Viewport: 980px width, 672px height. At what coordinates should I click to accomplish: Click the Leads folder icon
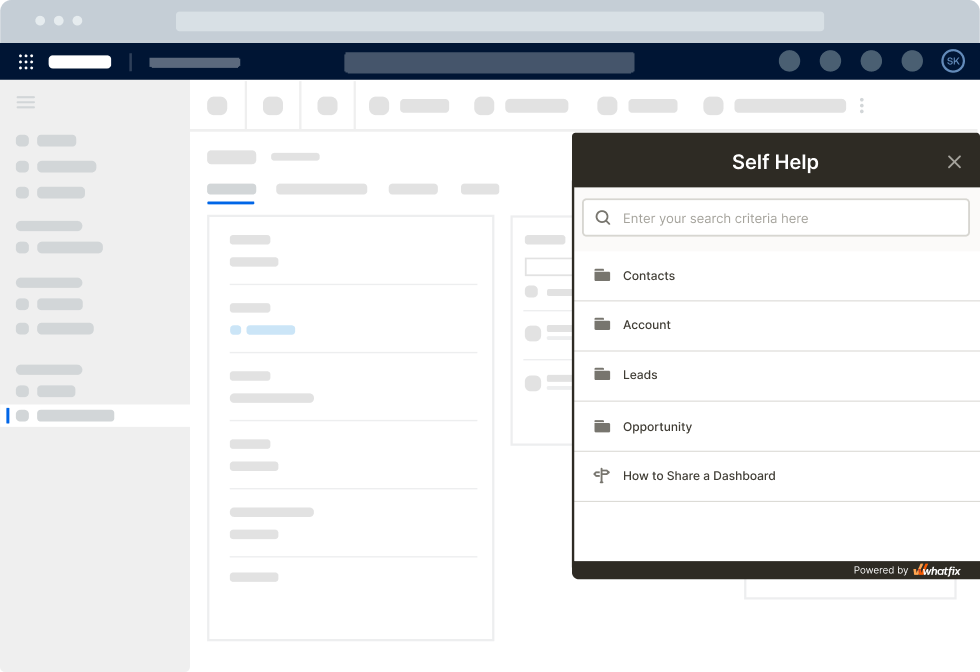coord(602,374)
